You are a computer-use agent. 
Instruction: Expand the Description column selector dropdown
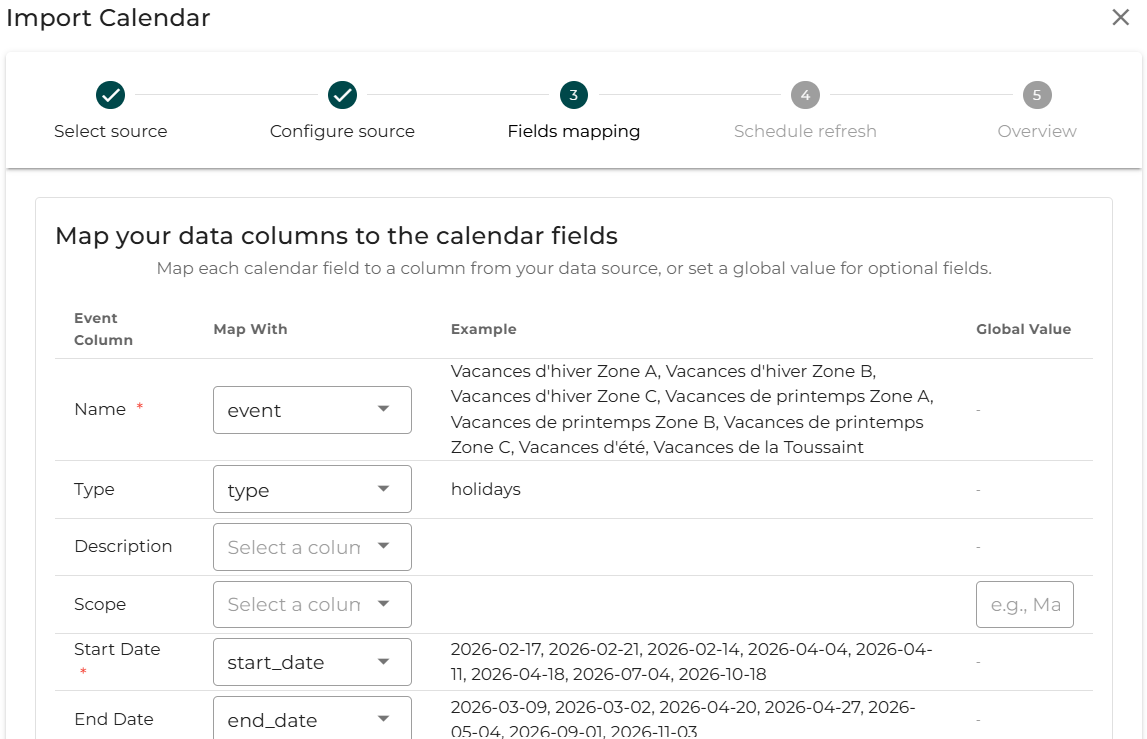[x=312, y=547]
